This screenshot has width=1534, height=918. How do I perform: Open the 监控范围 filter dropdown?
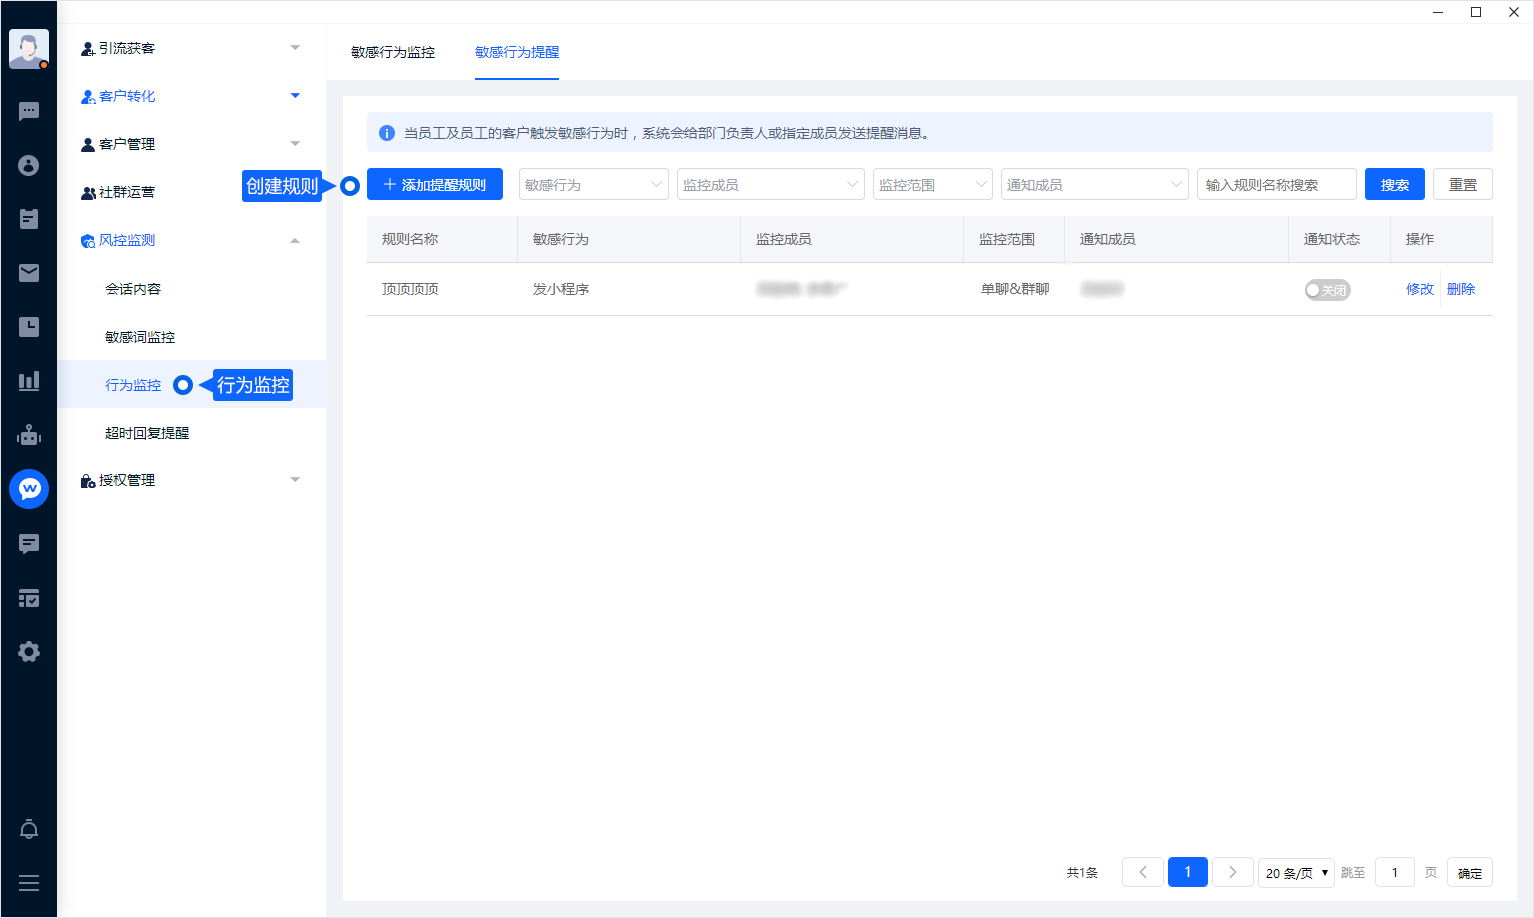coord(932,185)
